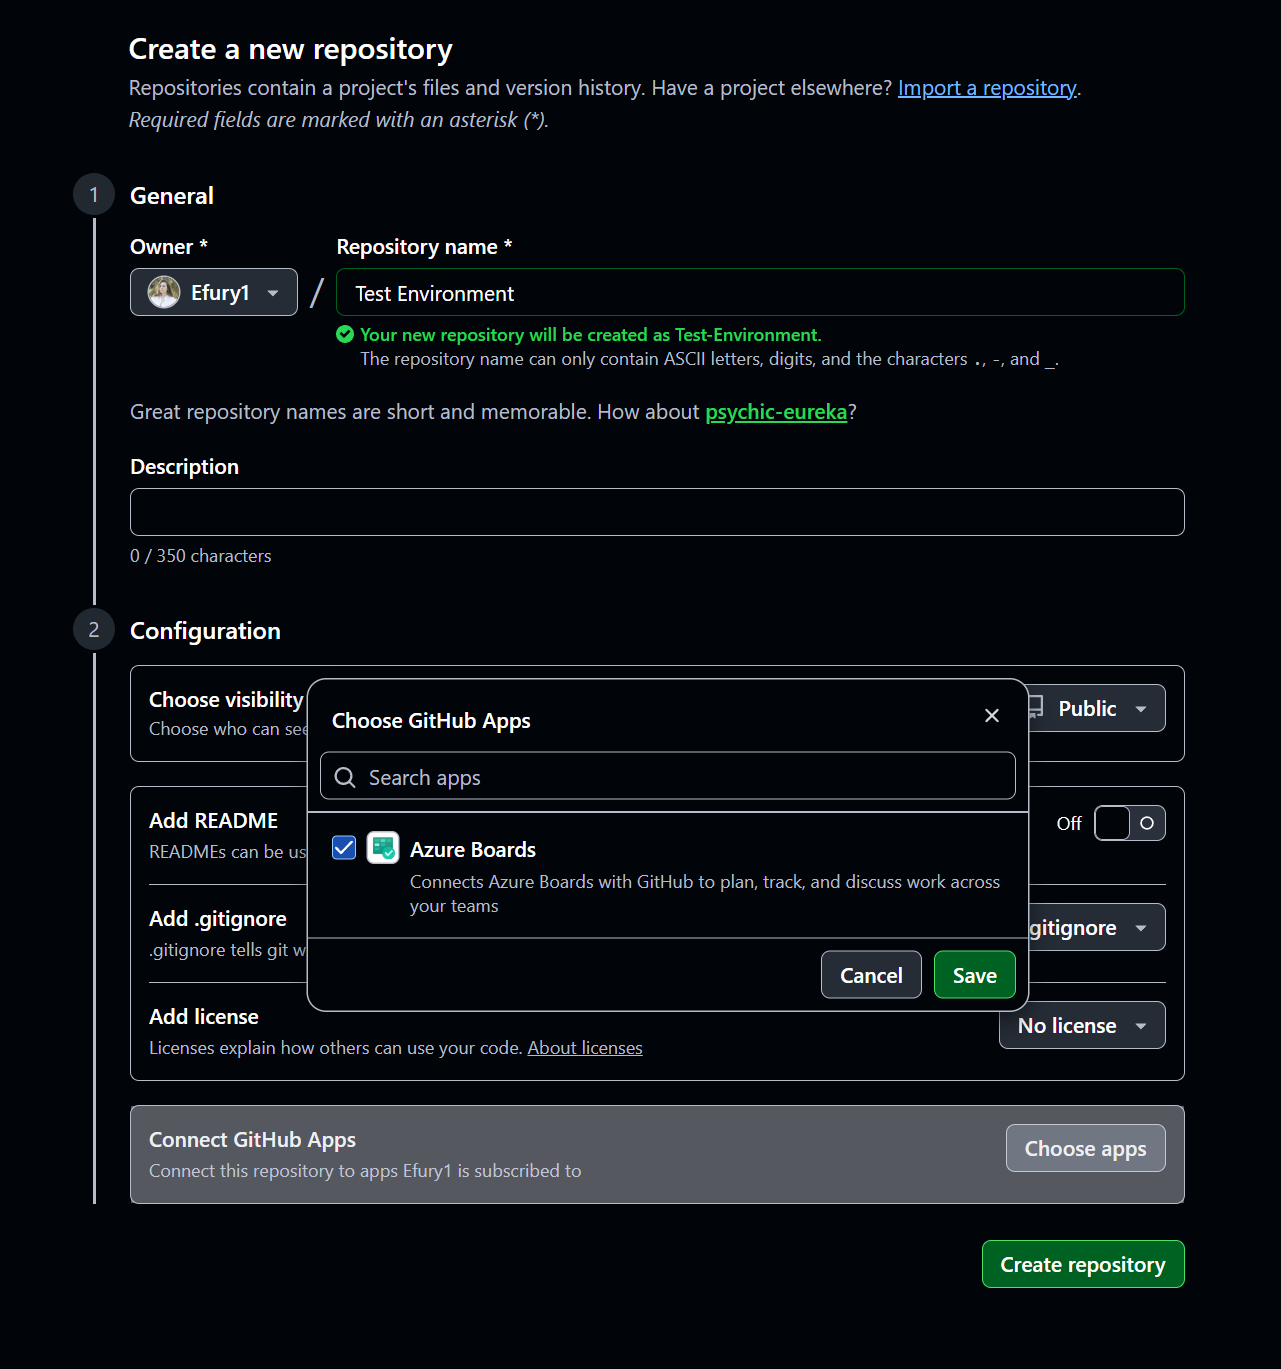Uncheck the Azure Boards checkbox
Viewport: 1281px width, 1369px height.
point(344,848)
